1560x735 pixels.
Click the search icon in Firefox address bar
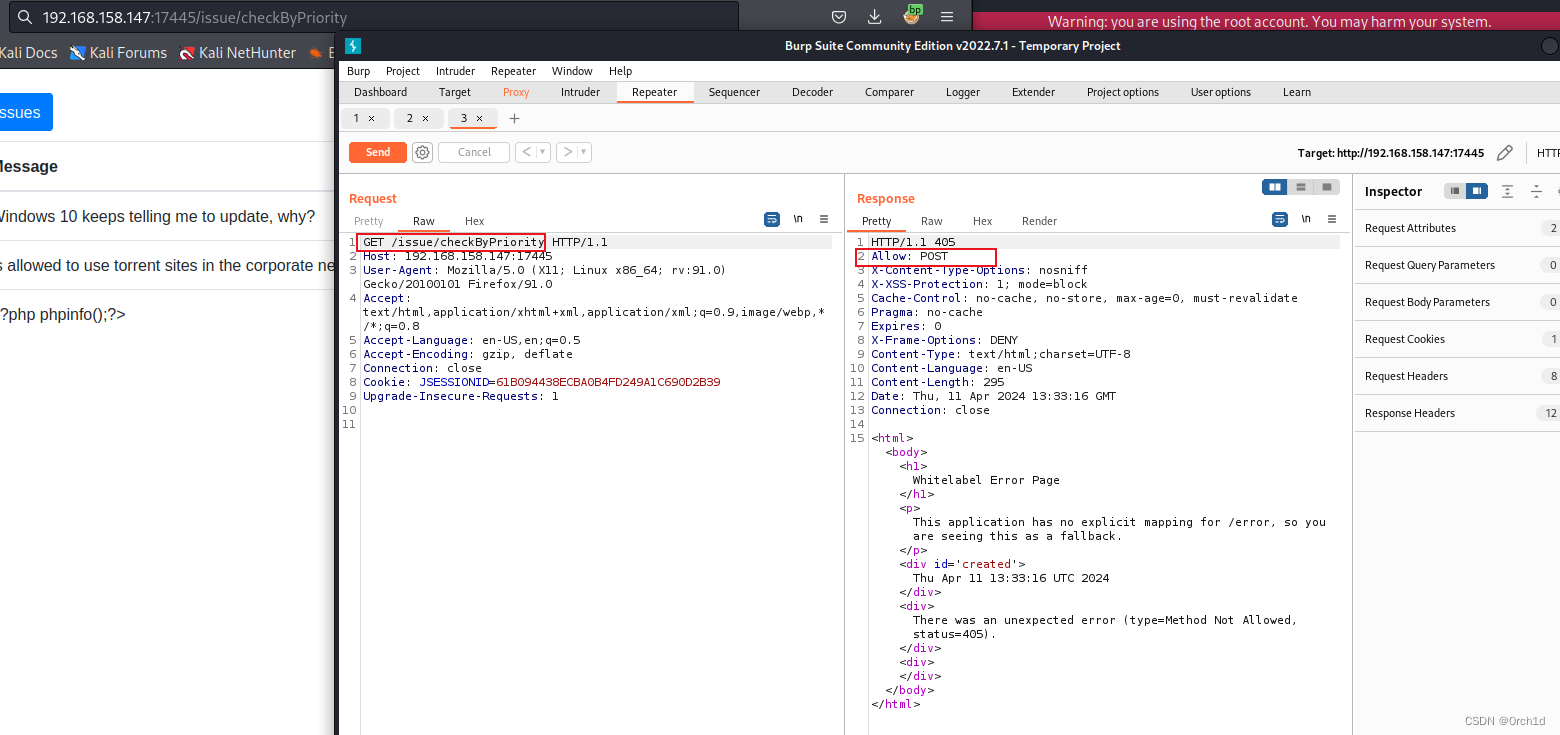pos(23,17)
